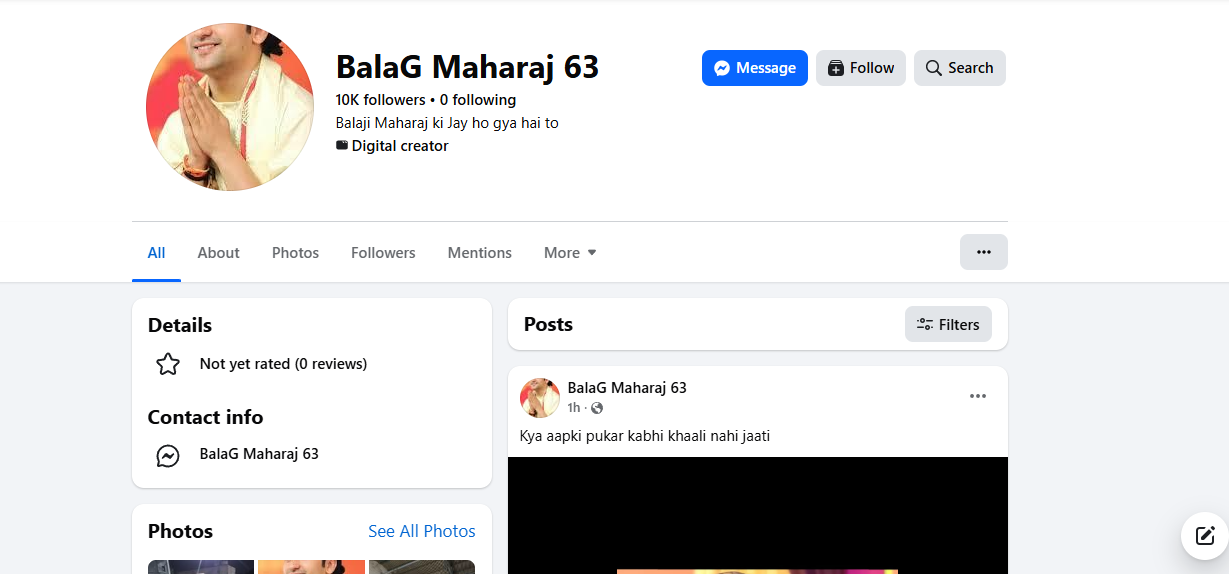
Task: Click the Messenger icon in Contact info
Action: (x=168, y=455)
